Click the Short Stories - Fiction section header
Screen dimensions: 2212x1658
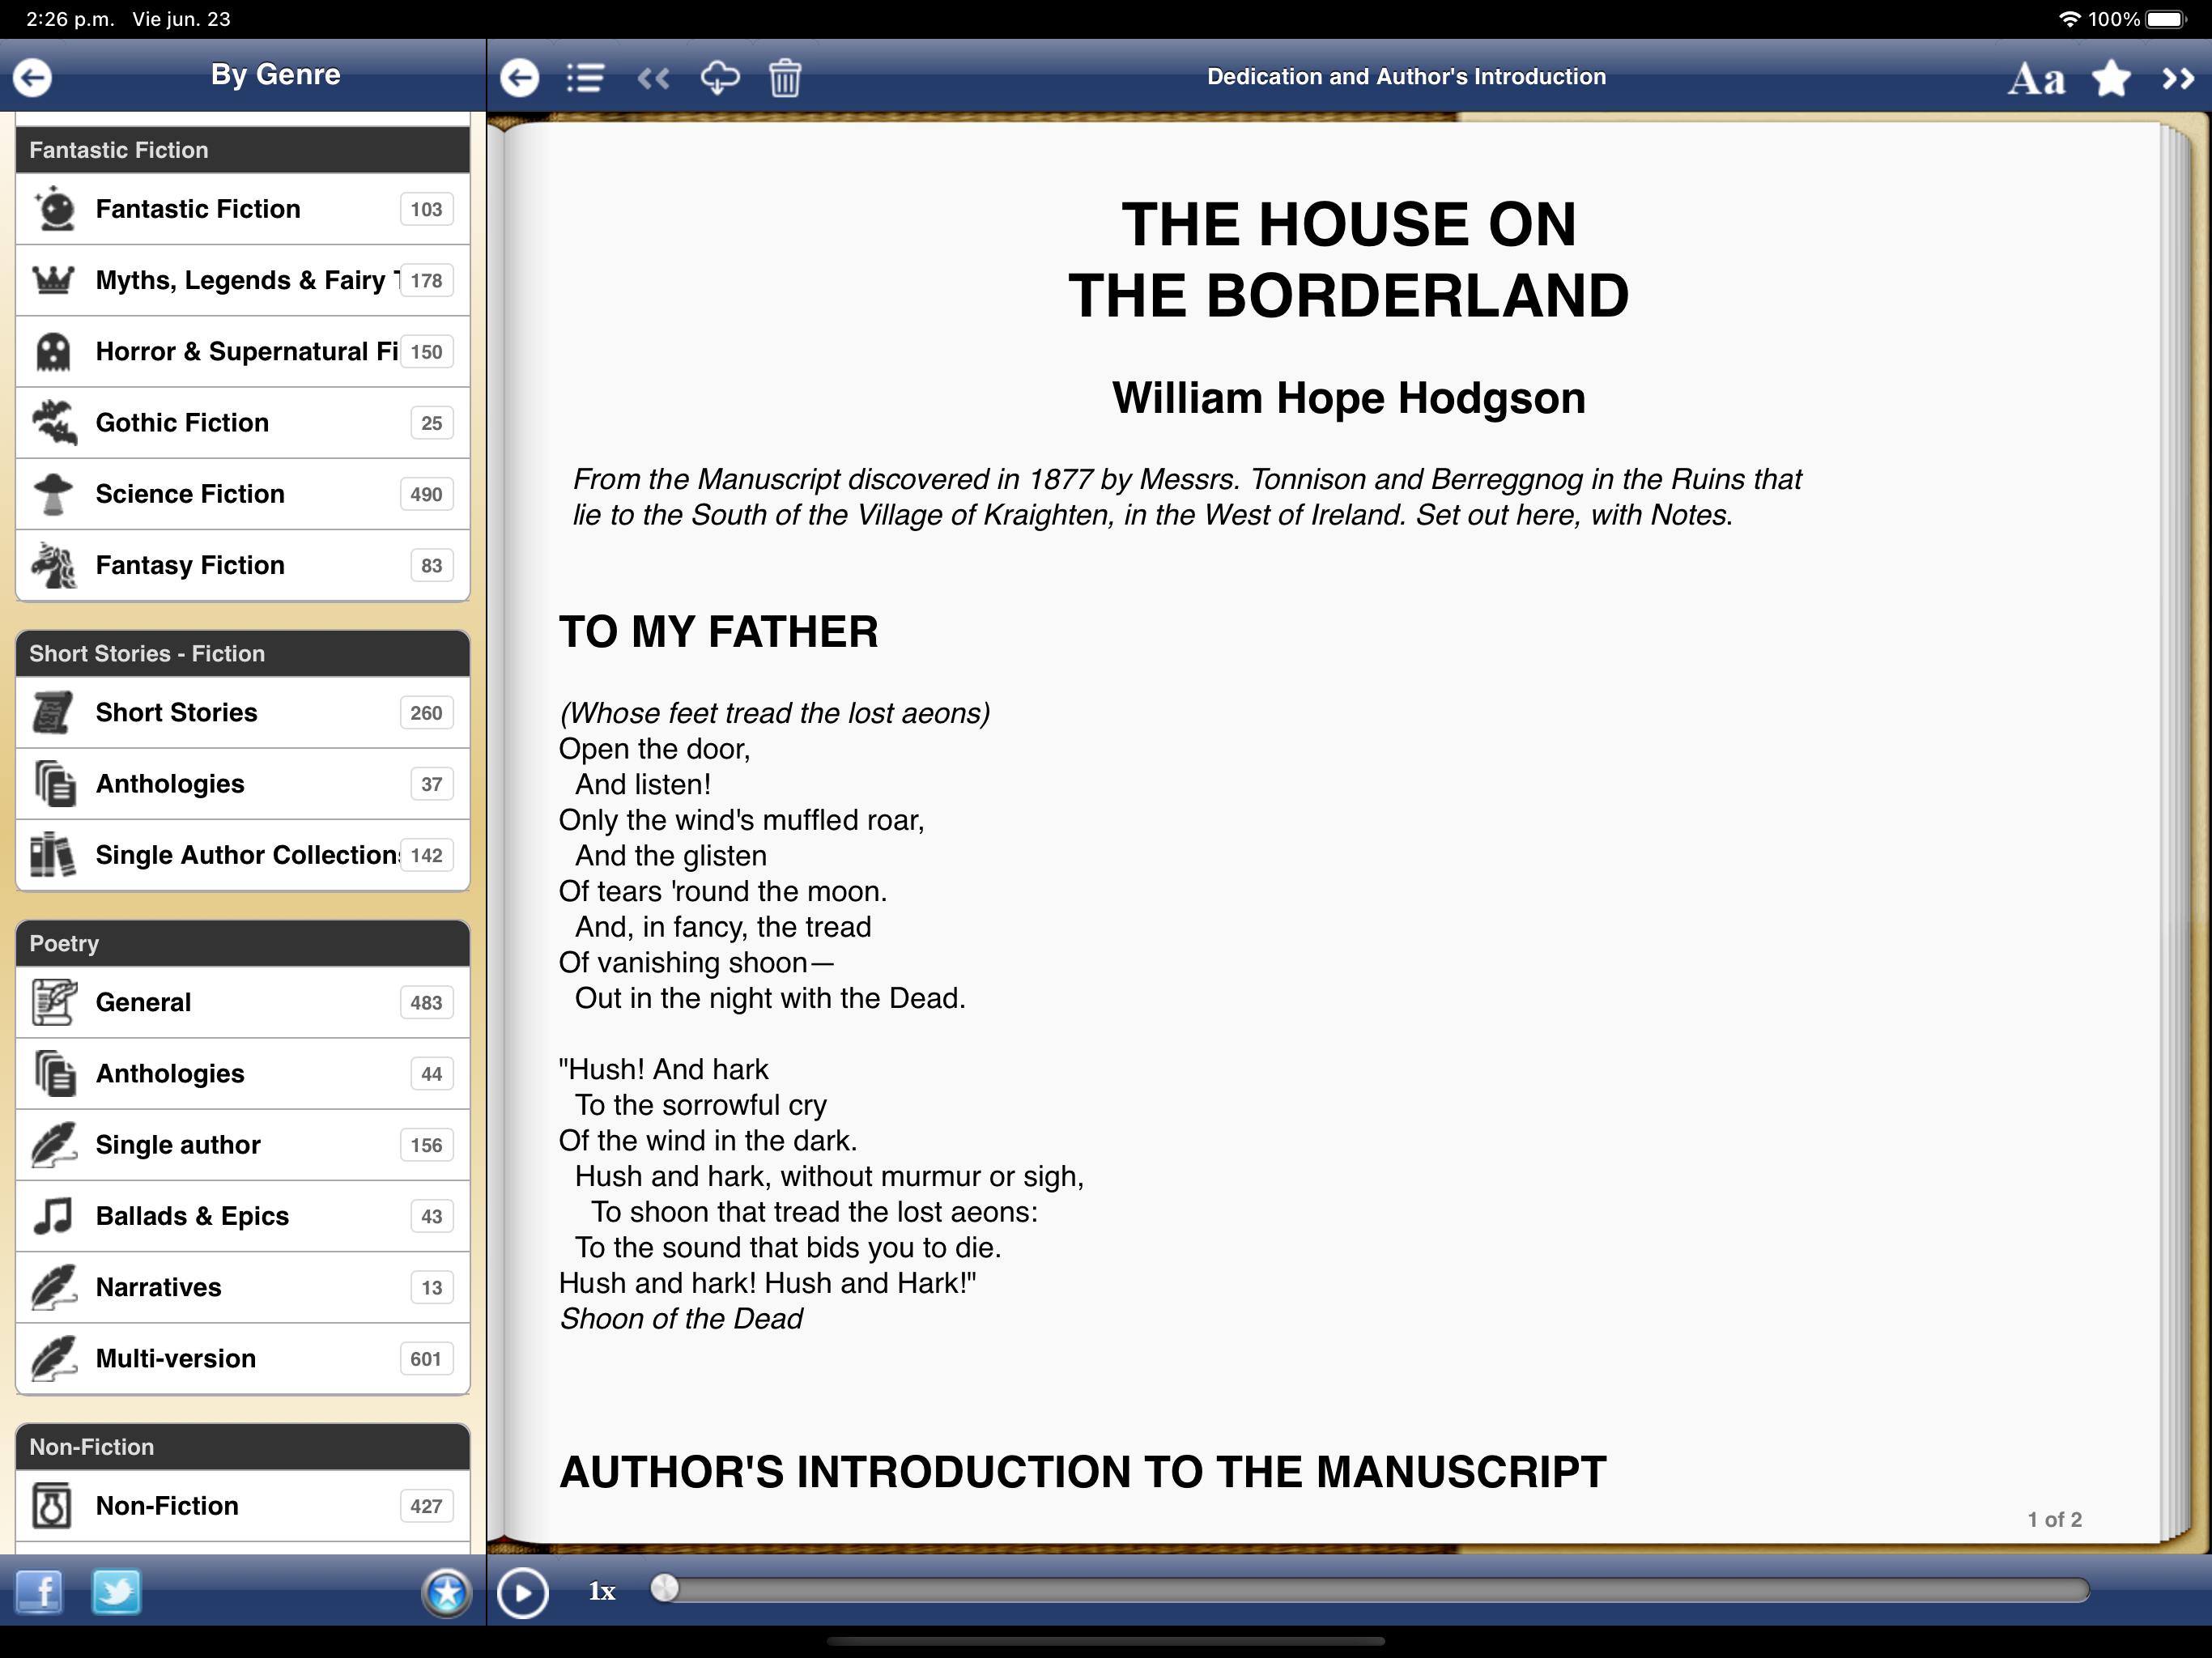pyautogui.click(x=243, y=653)
